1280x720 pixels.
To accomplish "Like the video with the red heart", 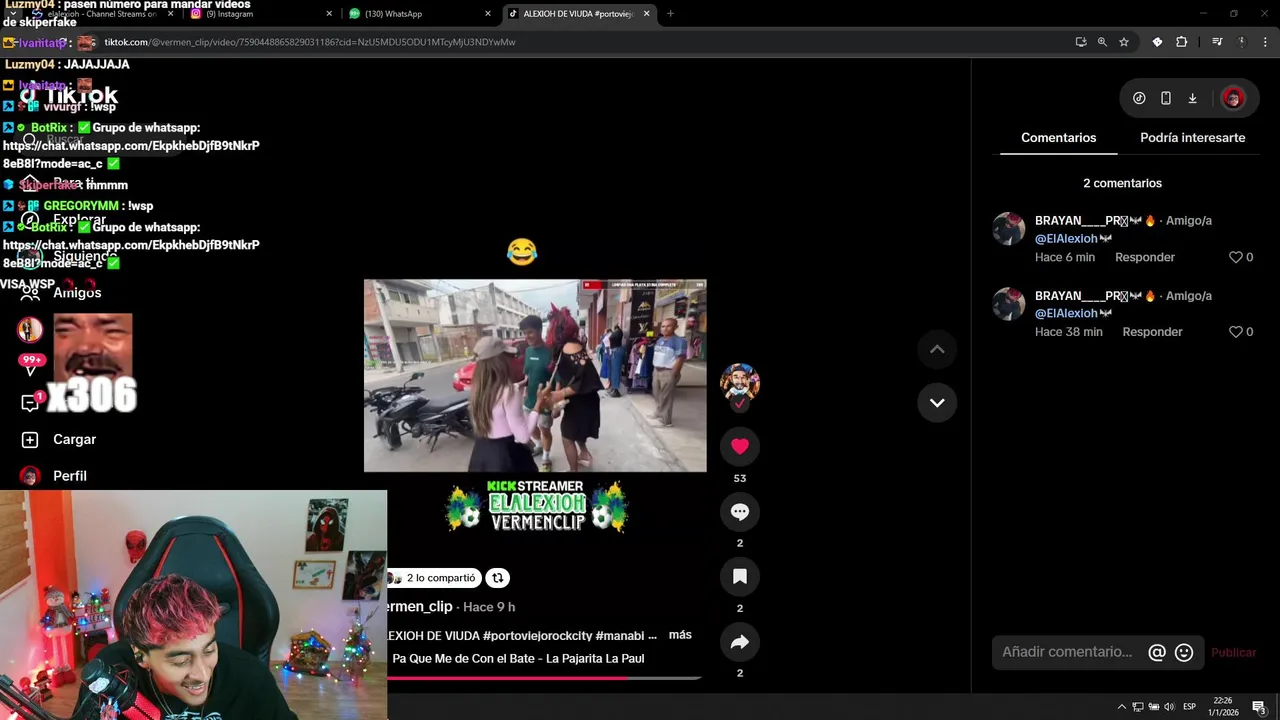I will point(740,447).
